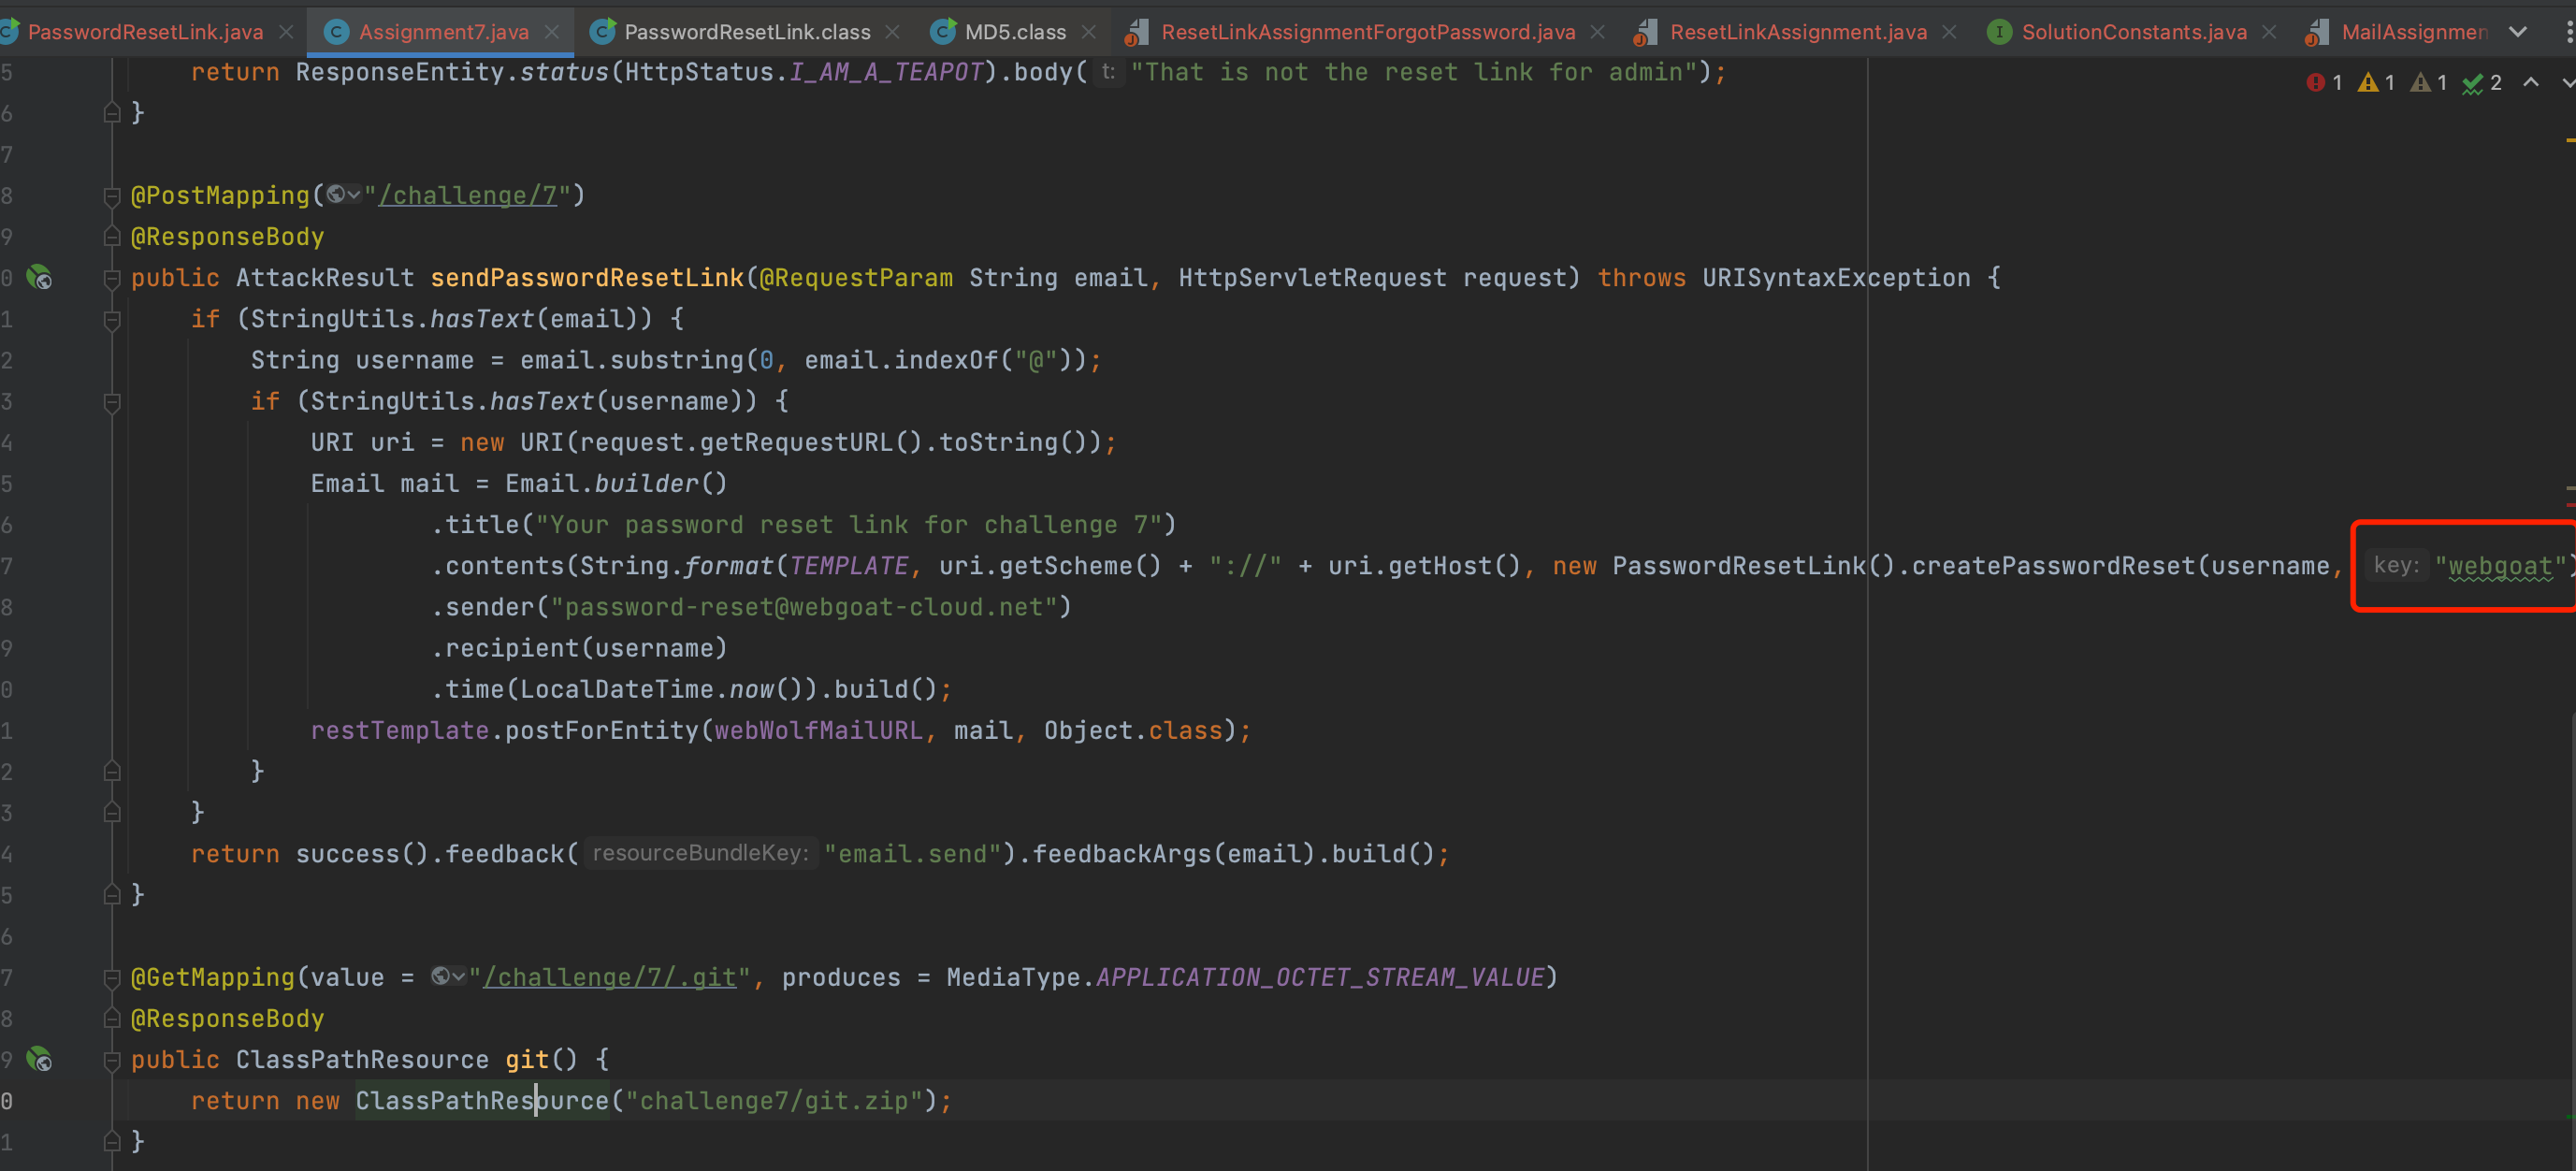This screenshot has width=2576, height=1171.
Task: Click the red error count indicator
Action: (2325, 82)
